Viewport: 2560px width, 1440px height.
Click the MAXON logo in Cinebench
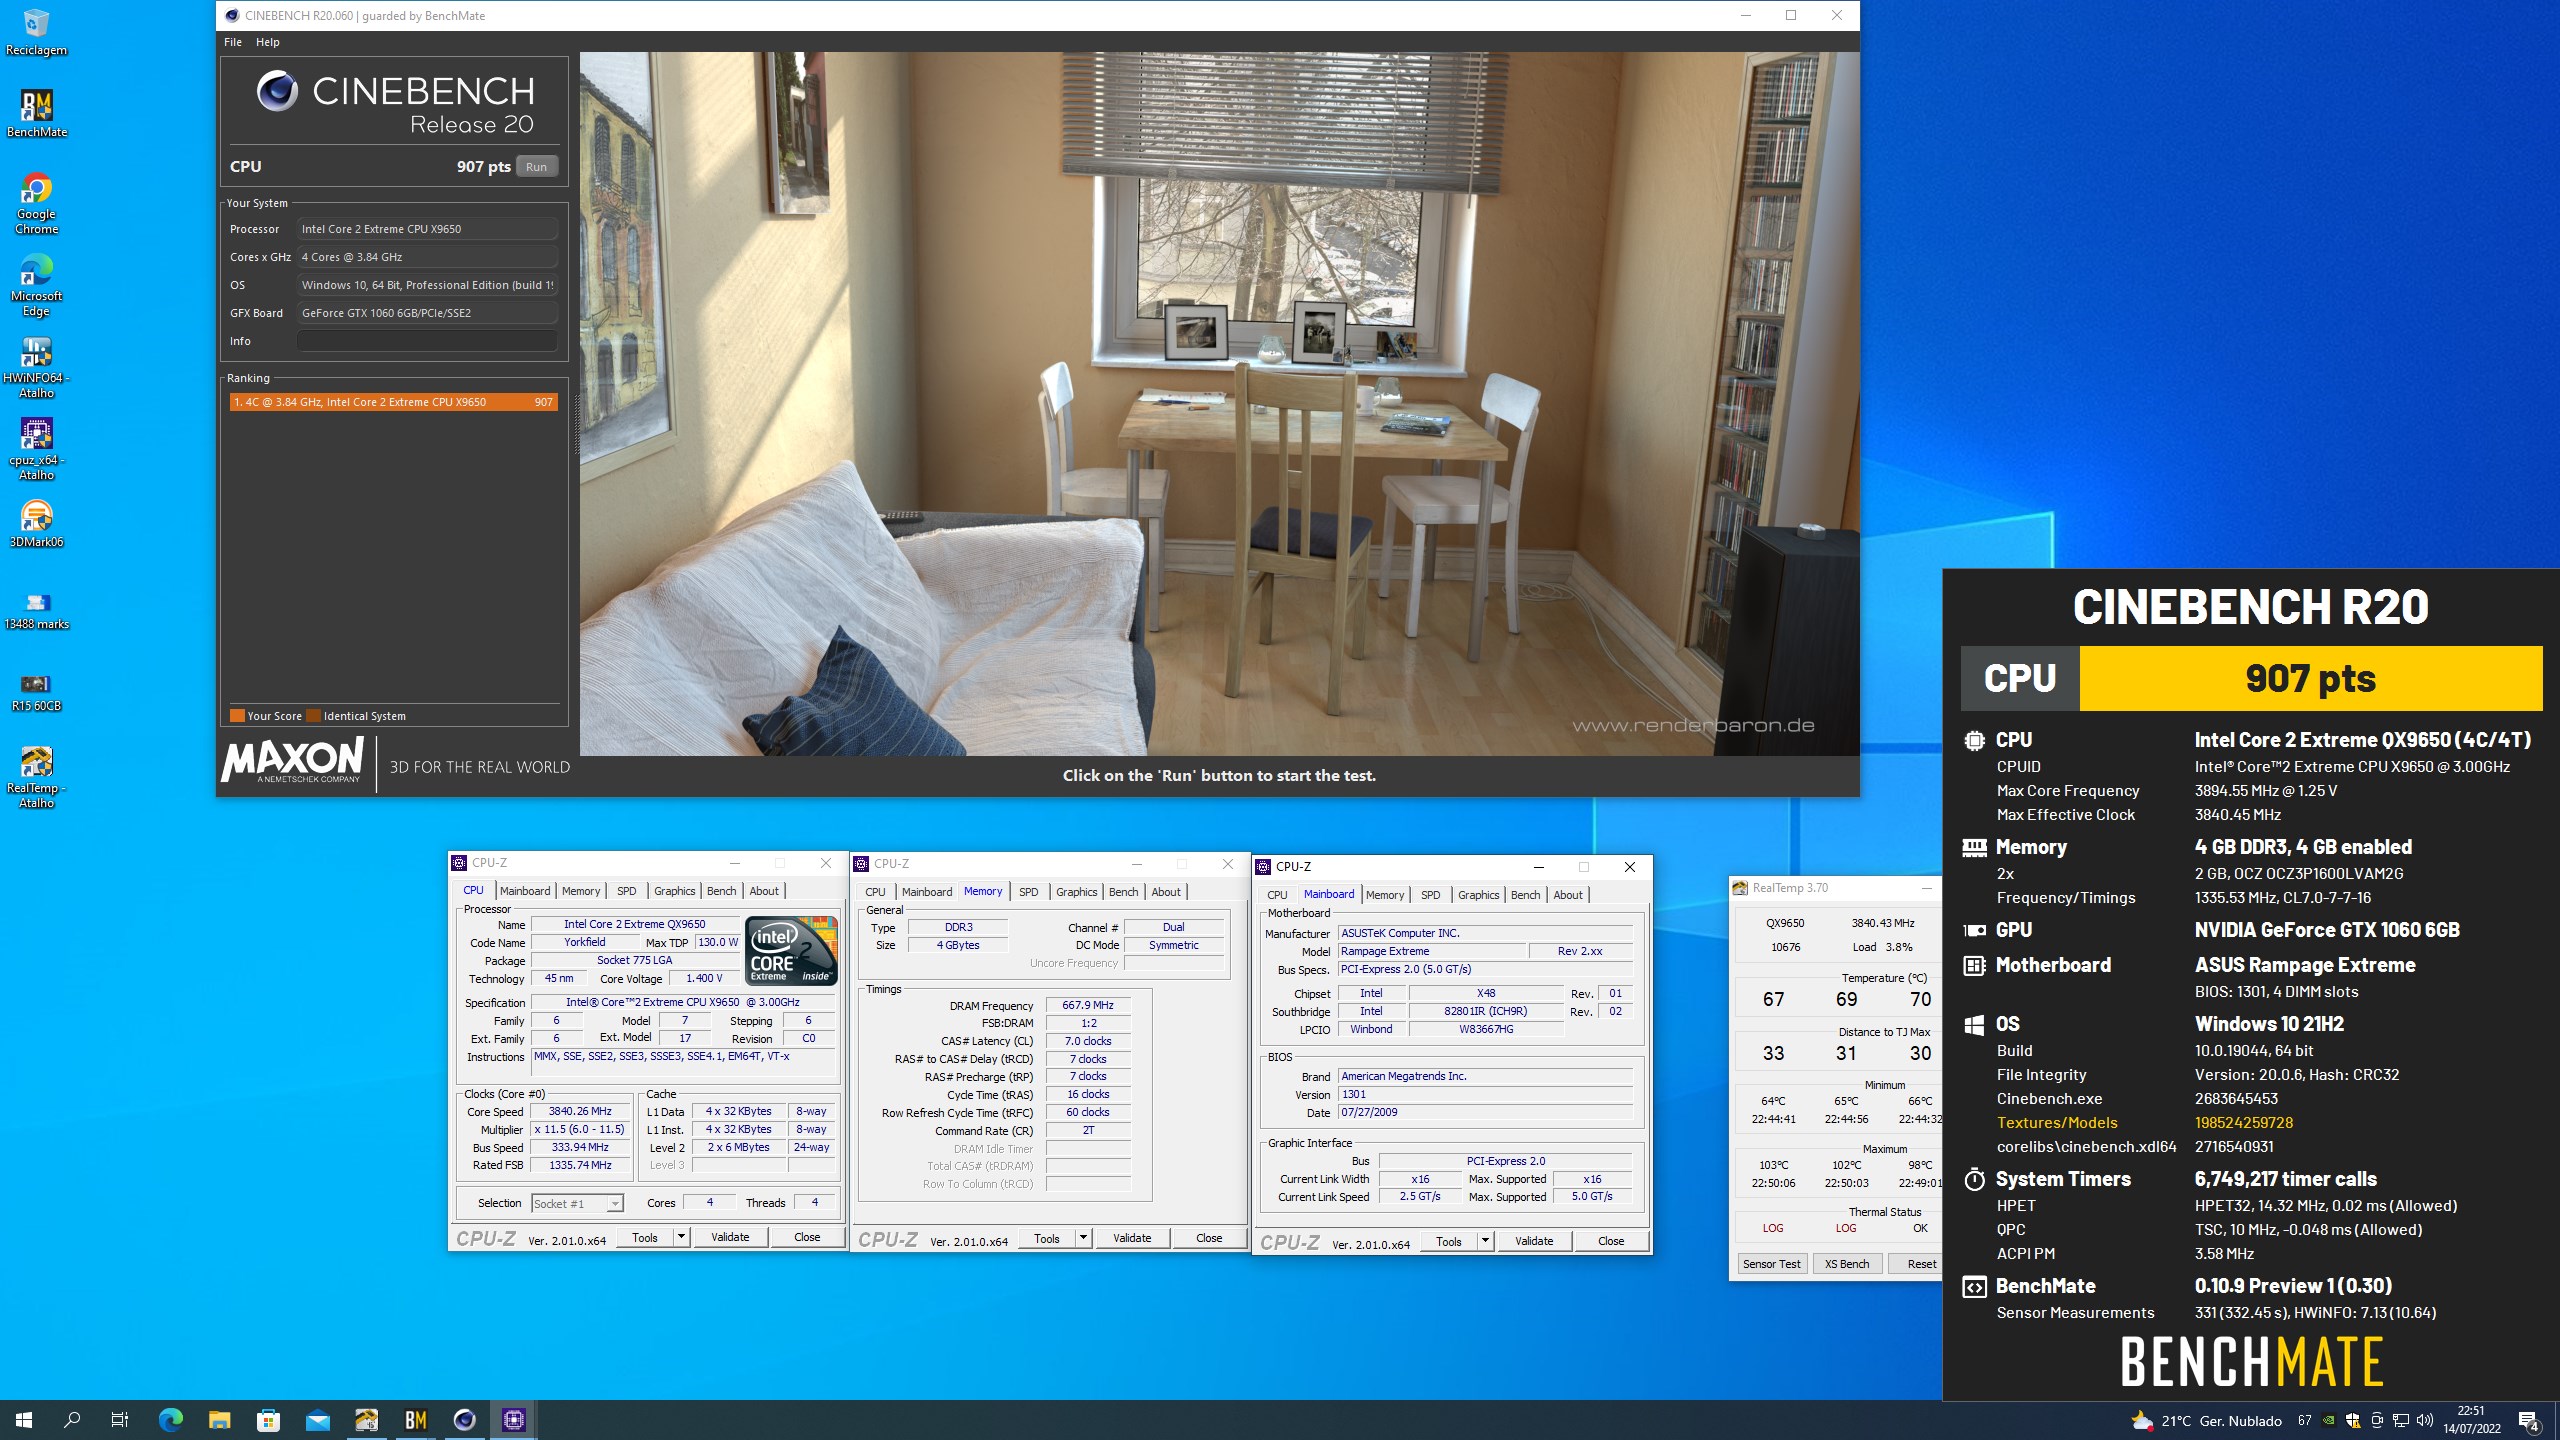[293, 762]
